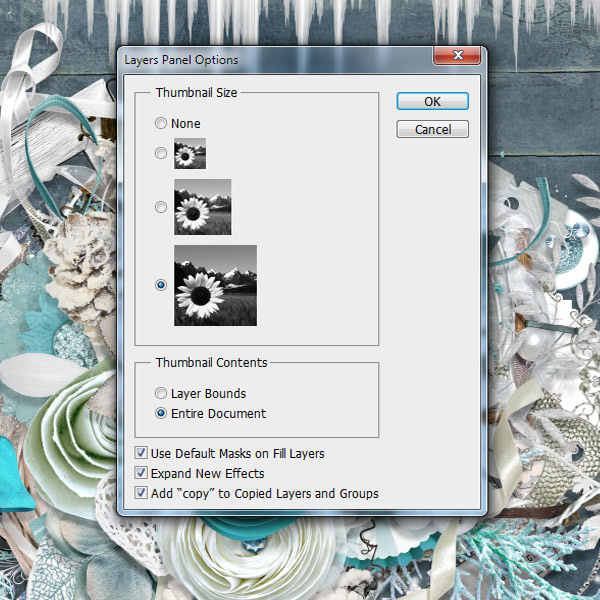Click the "Entire Document" label text
Viewport: 600px width, 600px height.
[218, 413]
